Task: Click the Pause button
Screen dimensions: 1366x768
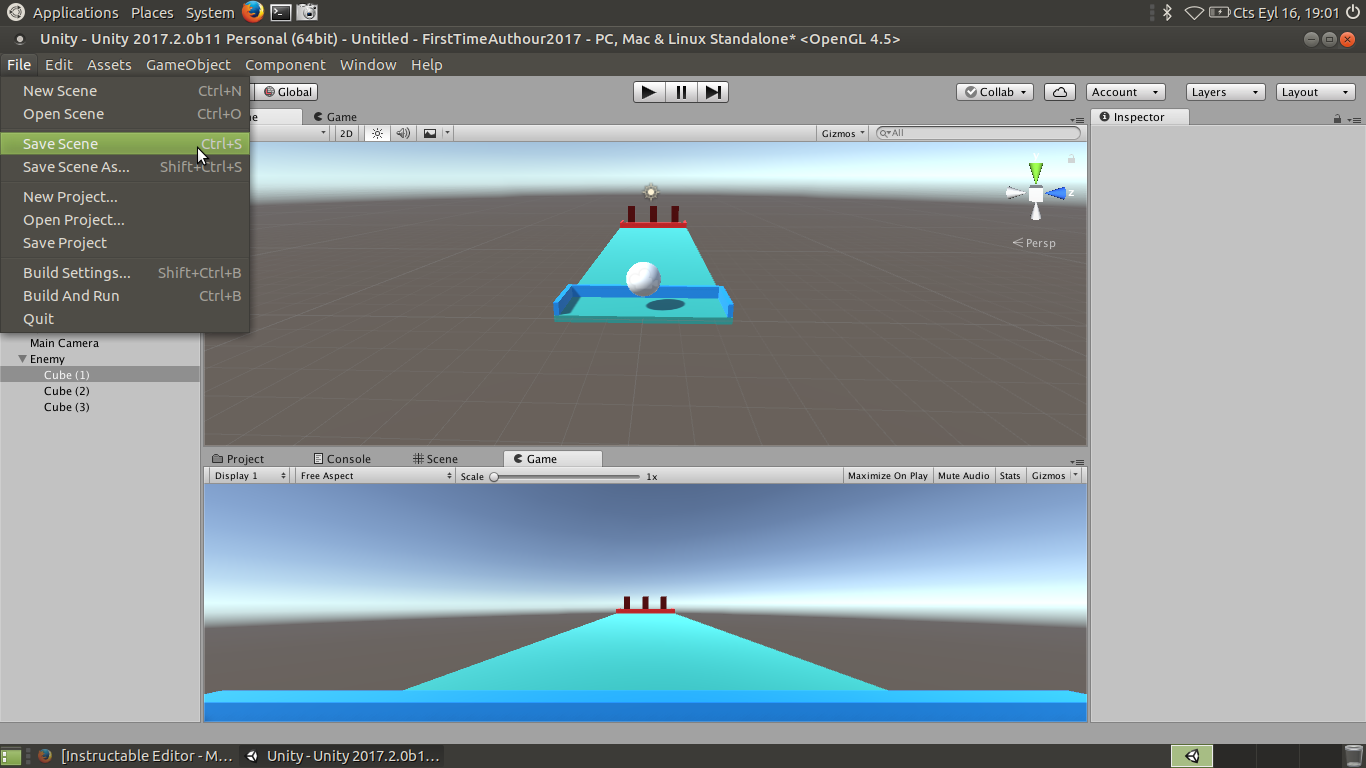Action: 681,92
